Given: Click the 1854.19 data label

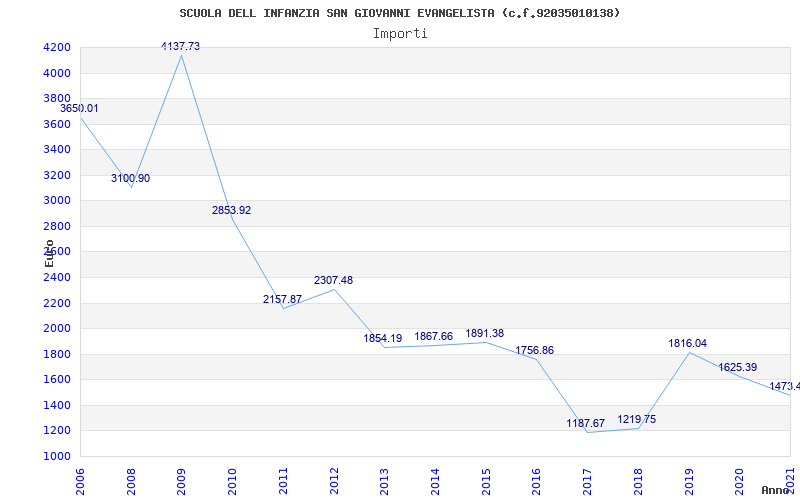Looking at the screenshot, I should pos(383,338).
